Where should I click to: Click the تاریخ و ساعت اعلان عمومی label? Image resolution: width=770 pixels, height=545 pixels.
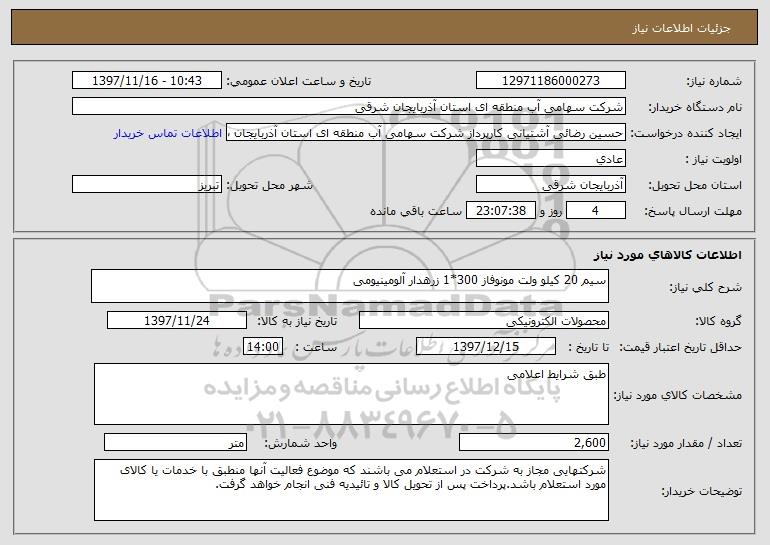(299, 81)
